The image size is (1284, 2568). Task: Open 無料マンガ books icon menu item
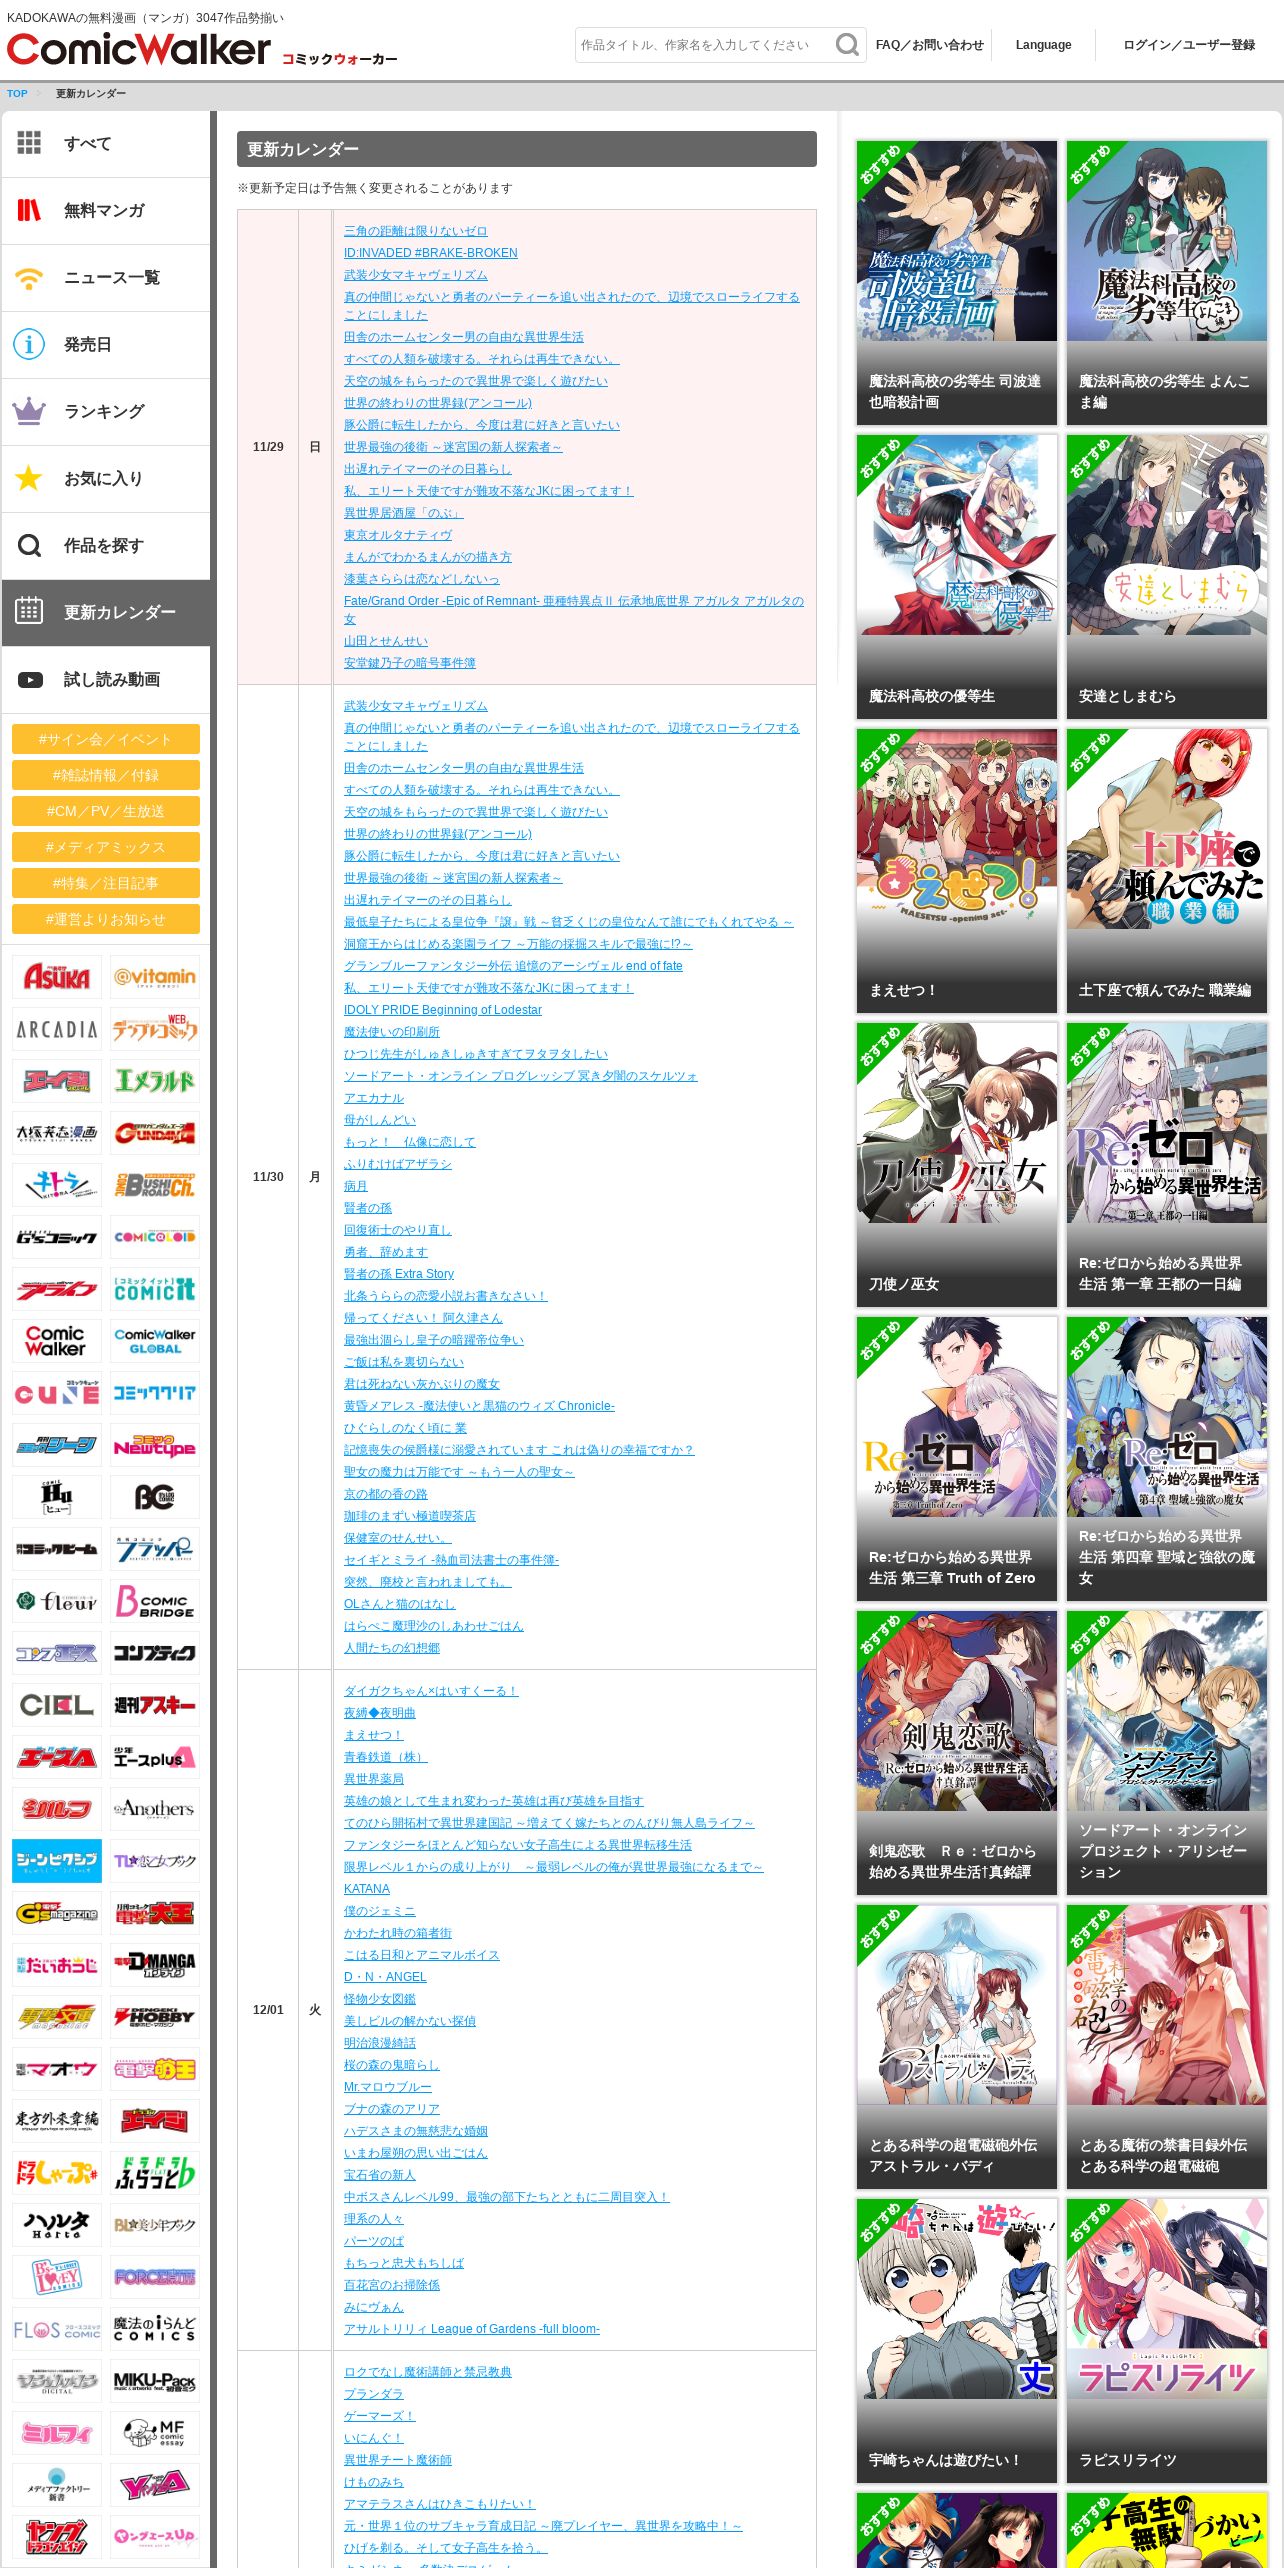point(29,210)
